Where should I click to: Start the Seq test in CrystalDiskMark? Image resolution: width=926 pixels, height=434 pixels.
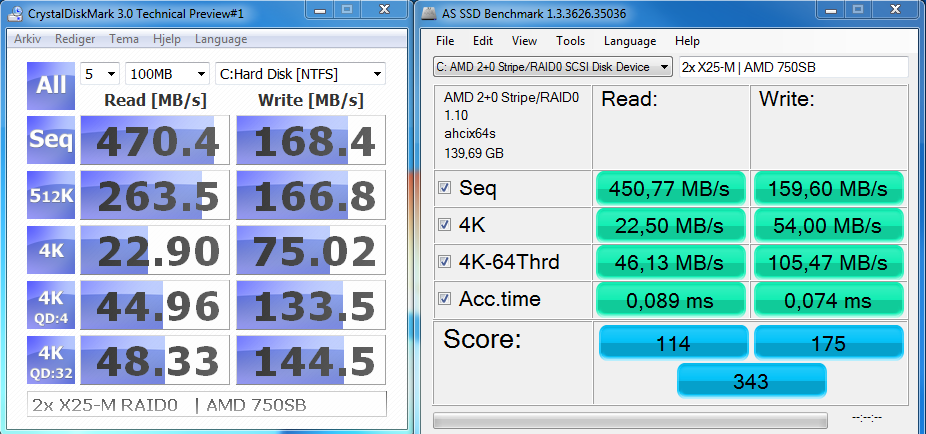pyautogui.click(x=51, y=140)
